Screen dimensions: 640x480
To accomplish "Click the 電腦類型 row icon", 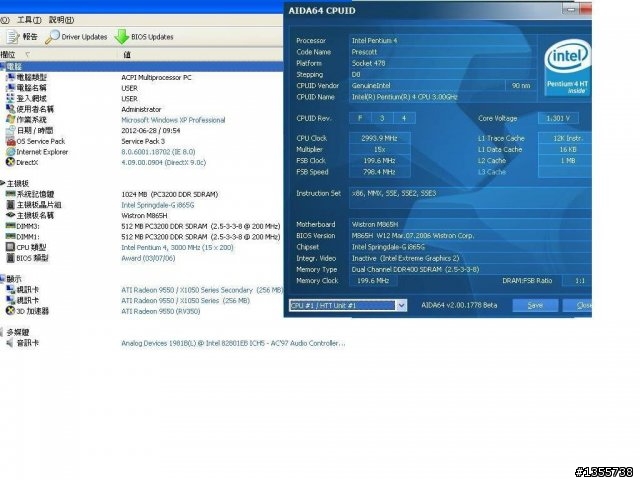I will tap(11, 77).
